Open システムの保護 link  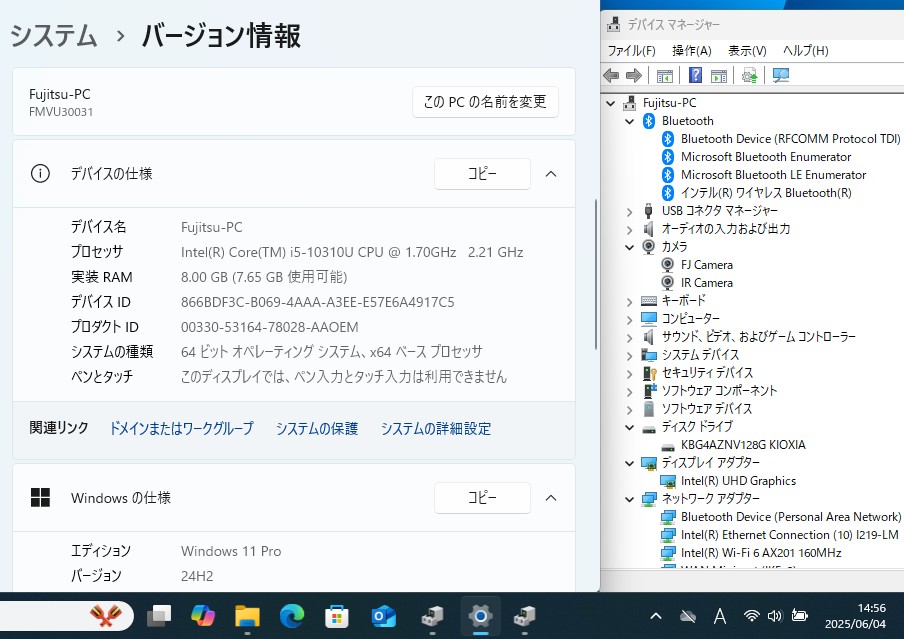317,428
